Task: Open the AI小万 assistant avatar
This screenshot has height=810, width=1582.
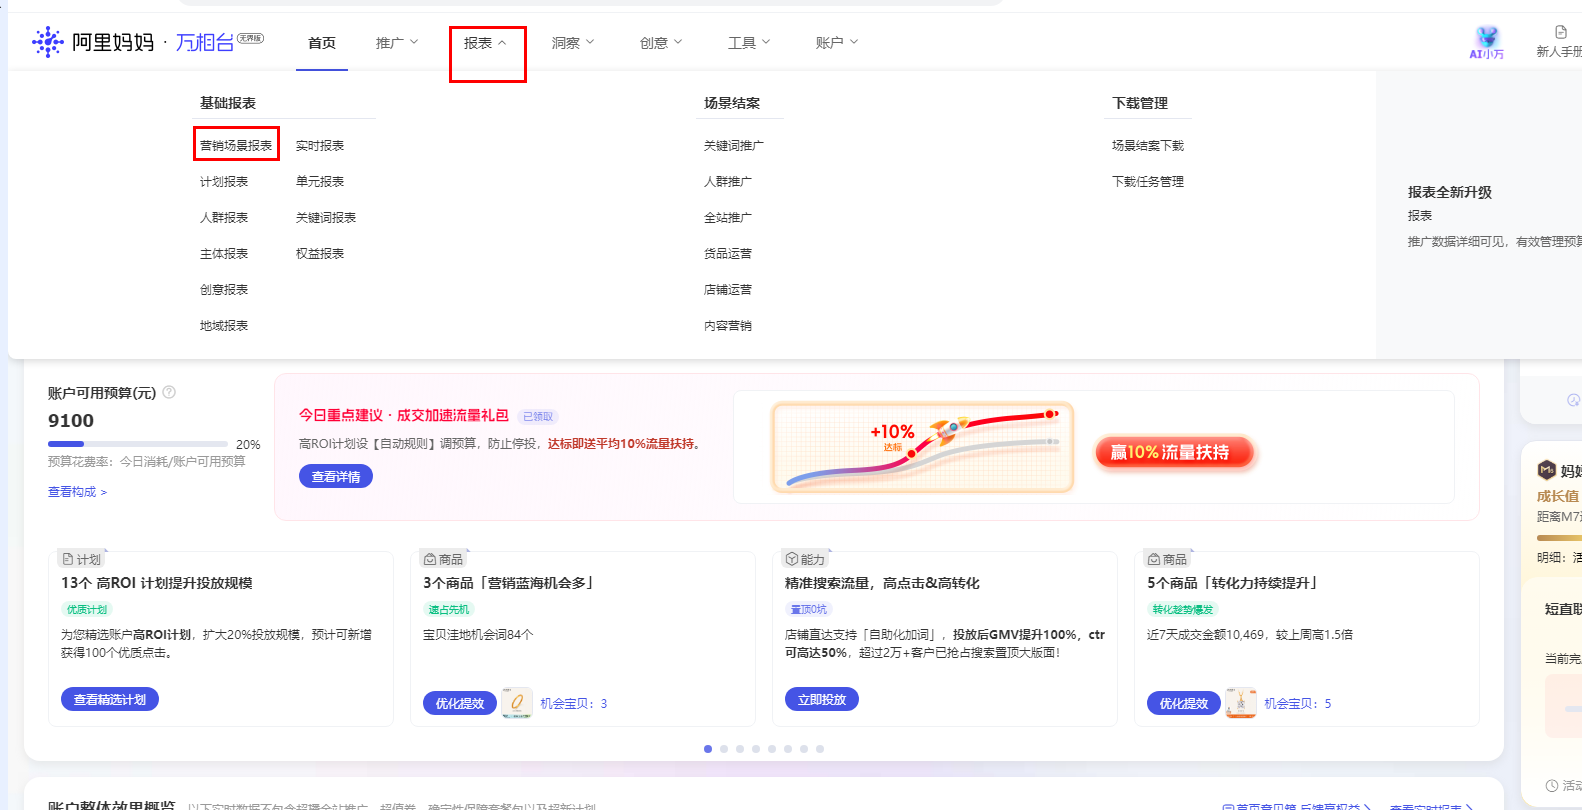Action: coord(1487,38)
